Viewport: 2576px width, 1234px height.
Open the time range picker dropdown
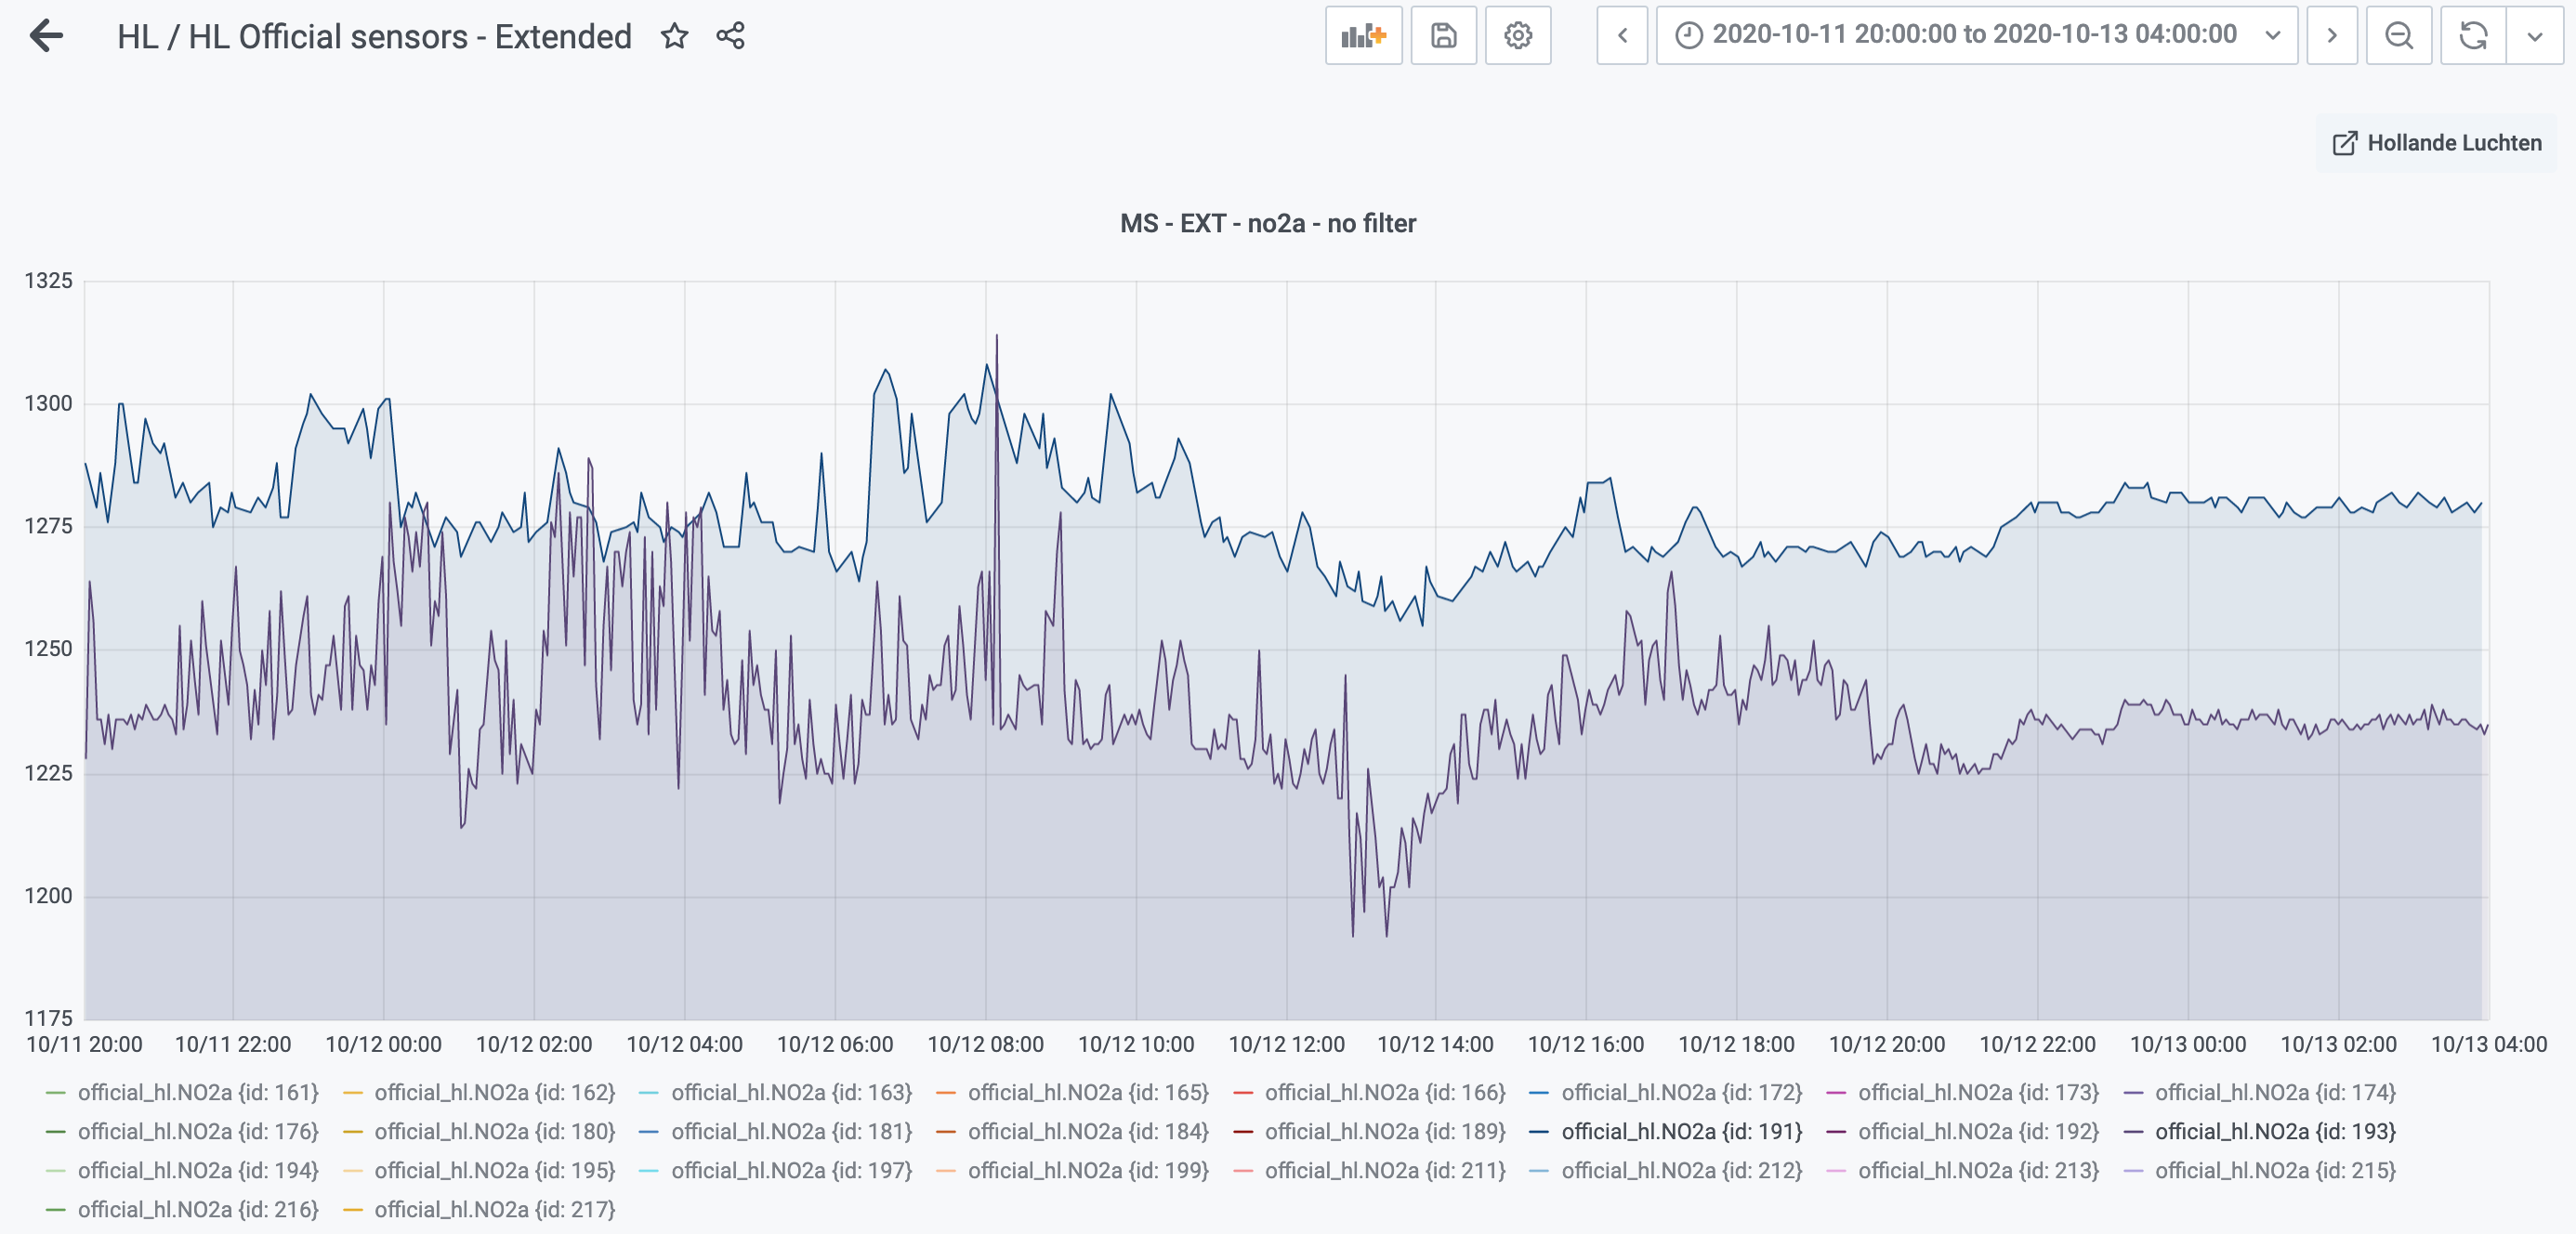pyautogui.click(x=1975, y=36)
